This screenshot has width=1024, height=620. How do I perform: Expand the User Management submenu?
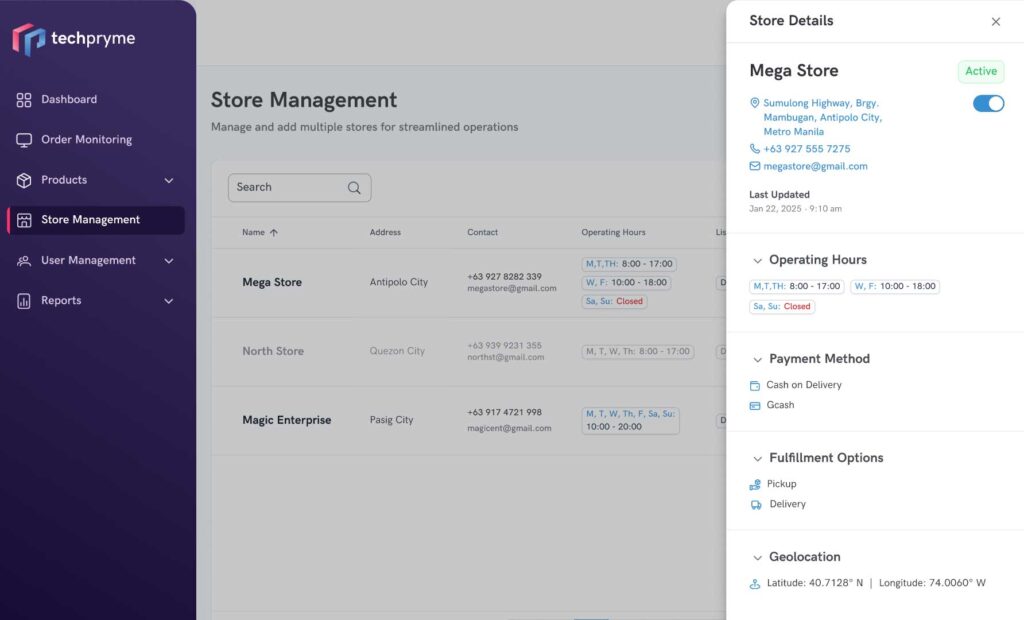click(168, 261)
